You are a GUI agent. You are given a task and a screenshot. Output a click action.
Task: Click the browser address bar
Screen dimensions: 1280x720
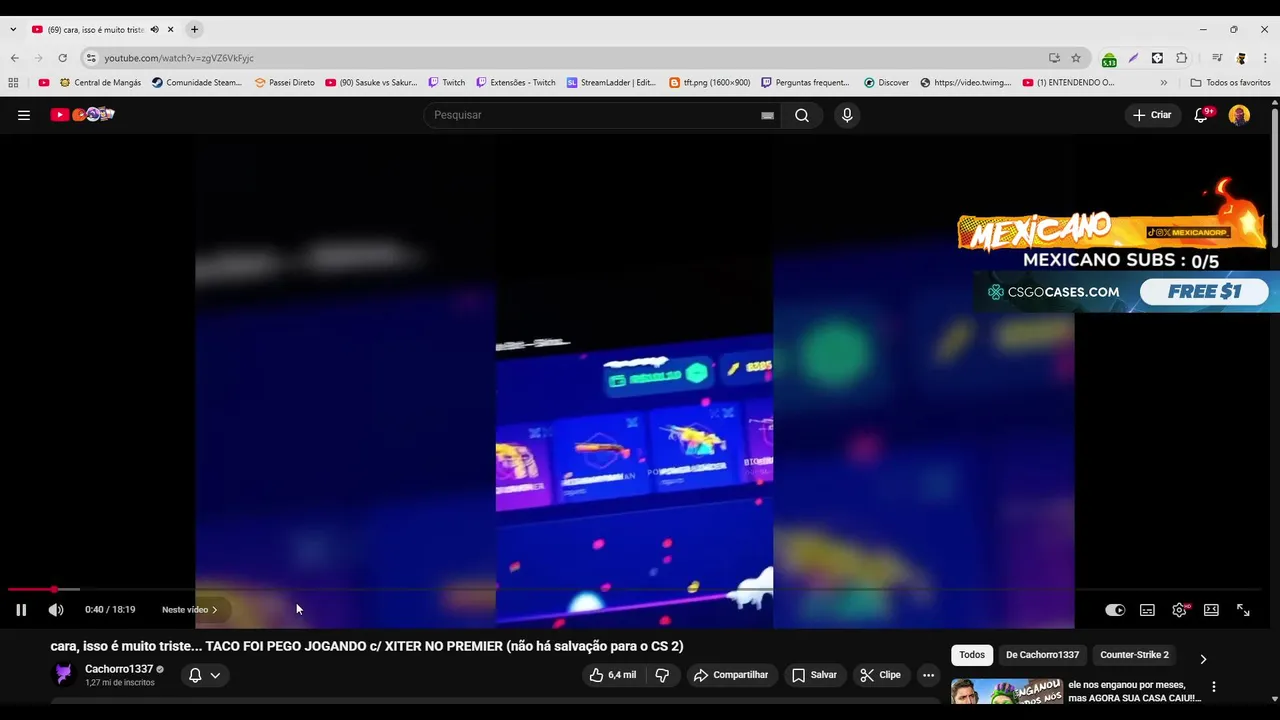[x=570, y=58]
